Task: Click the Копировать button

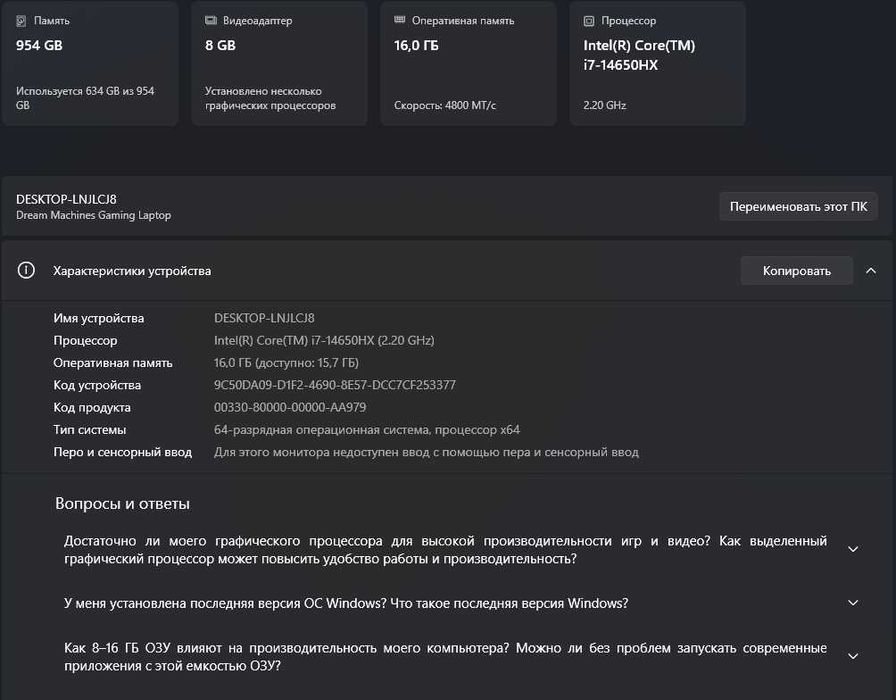Action: (797, 271)
